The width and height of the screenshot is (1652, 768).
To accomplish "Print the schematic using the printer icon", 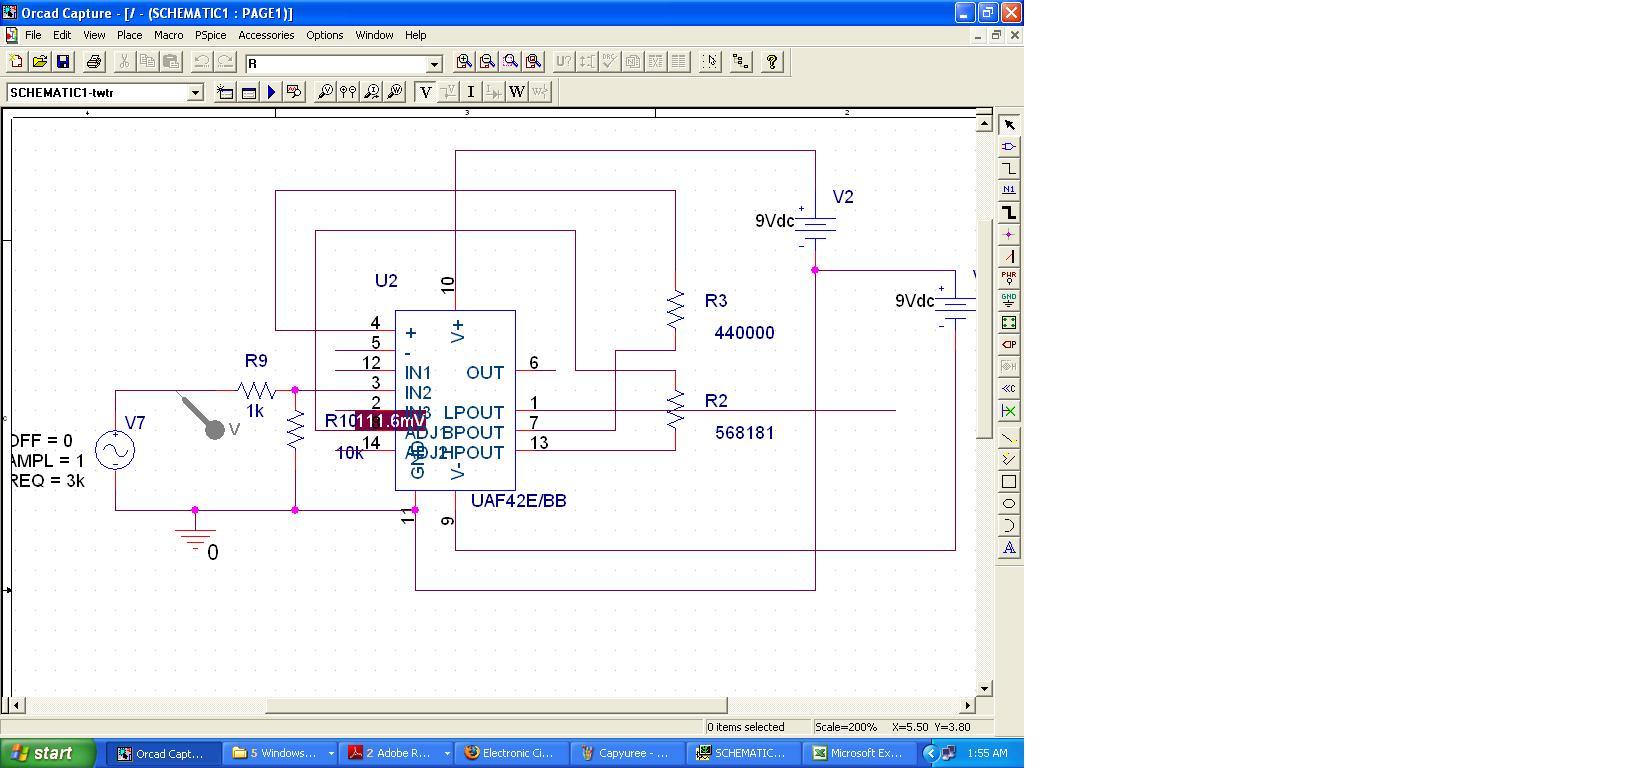I will (x=93, y=62).
